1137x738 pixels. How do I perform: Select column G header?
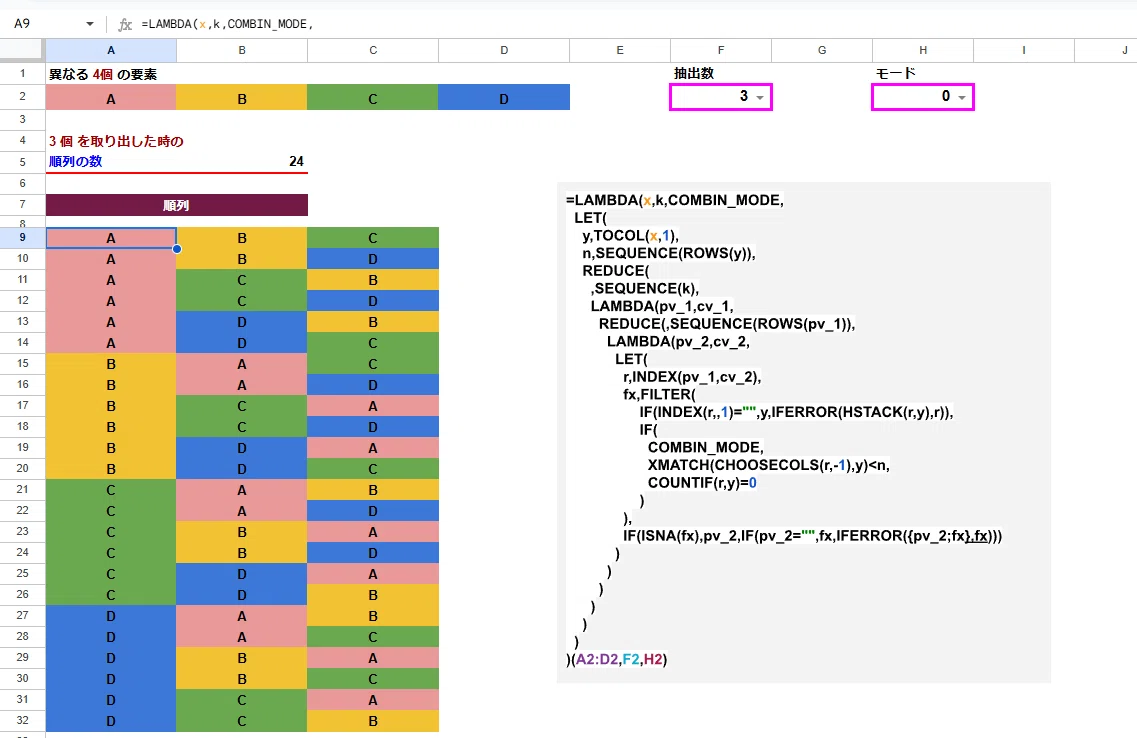coord(822,50)
